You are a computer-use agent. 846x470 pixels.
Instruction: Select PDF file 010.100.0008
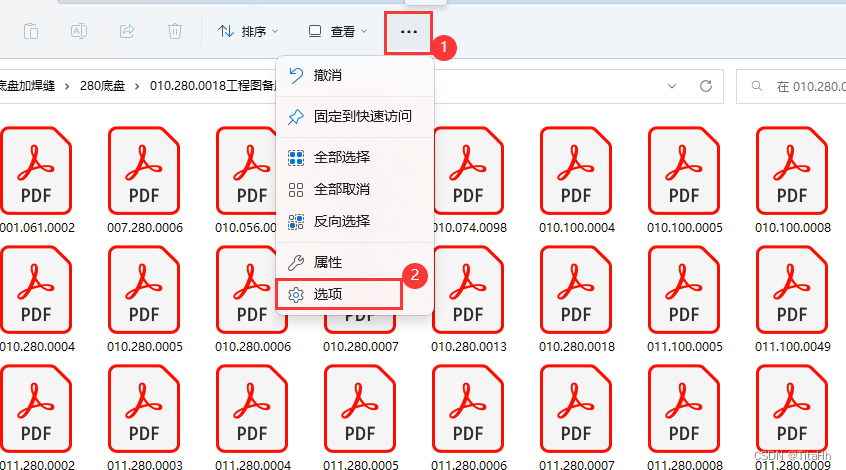(x=792, y=181)
